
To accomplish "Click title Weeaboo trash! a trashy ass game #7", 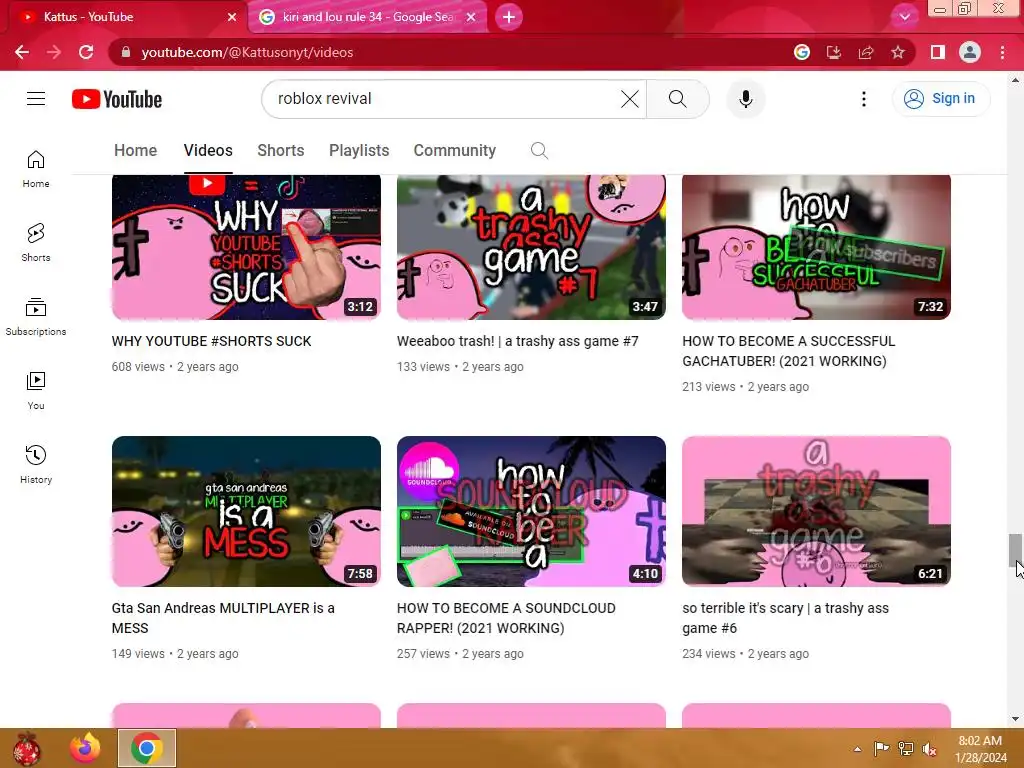I will point(518,342).
